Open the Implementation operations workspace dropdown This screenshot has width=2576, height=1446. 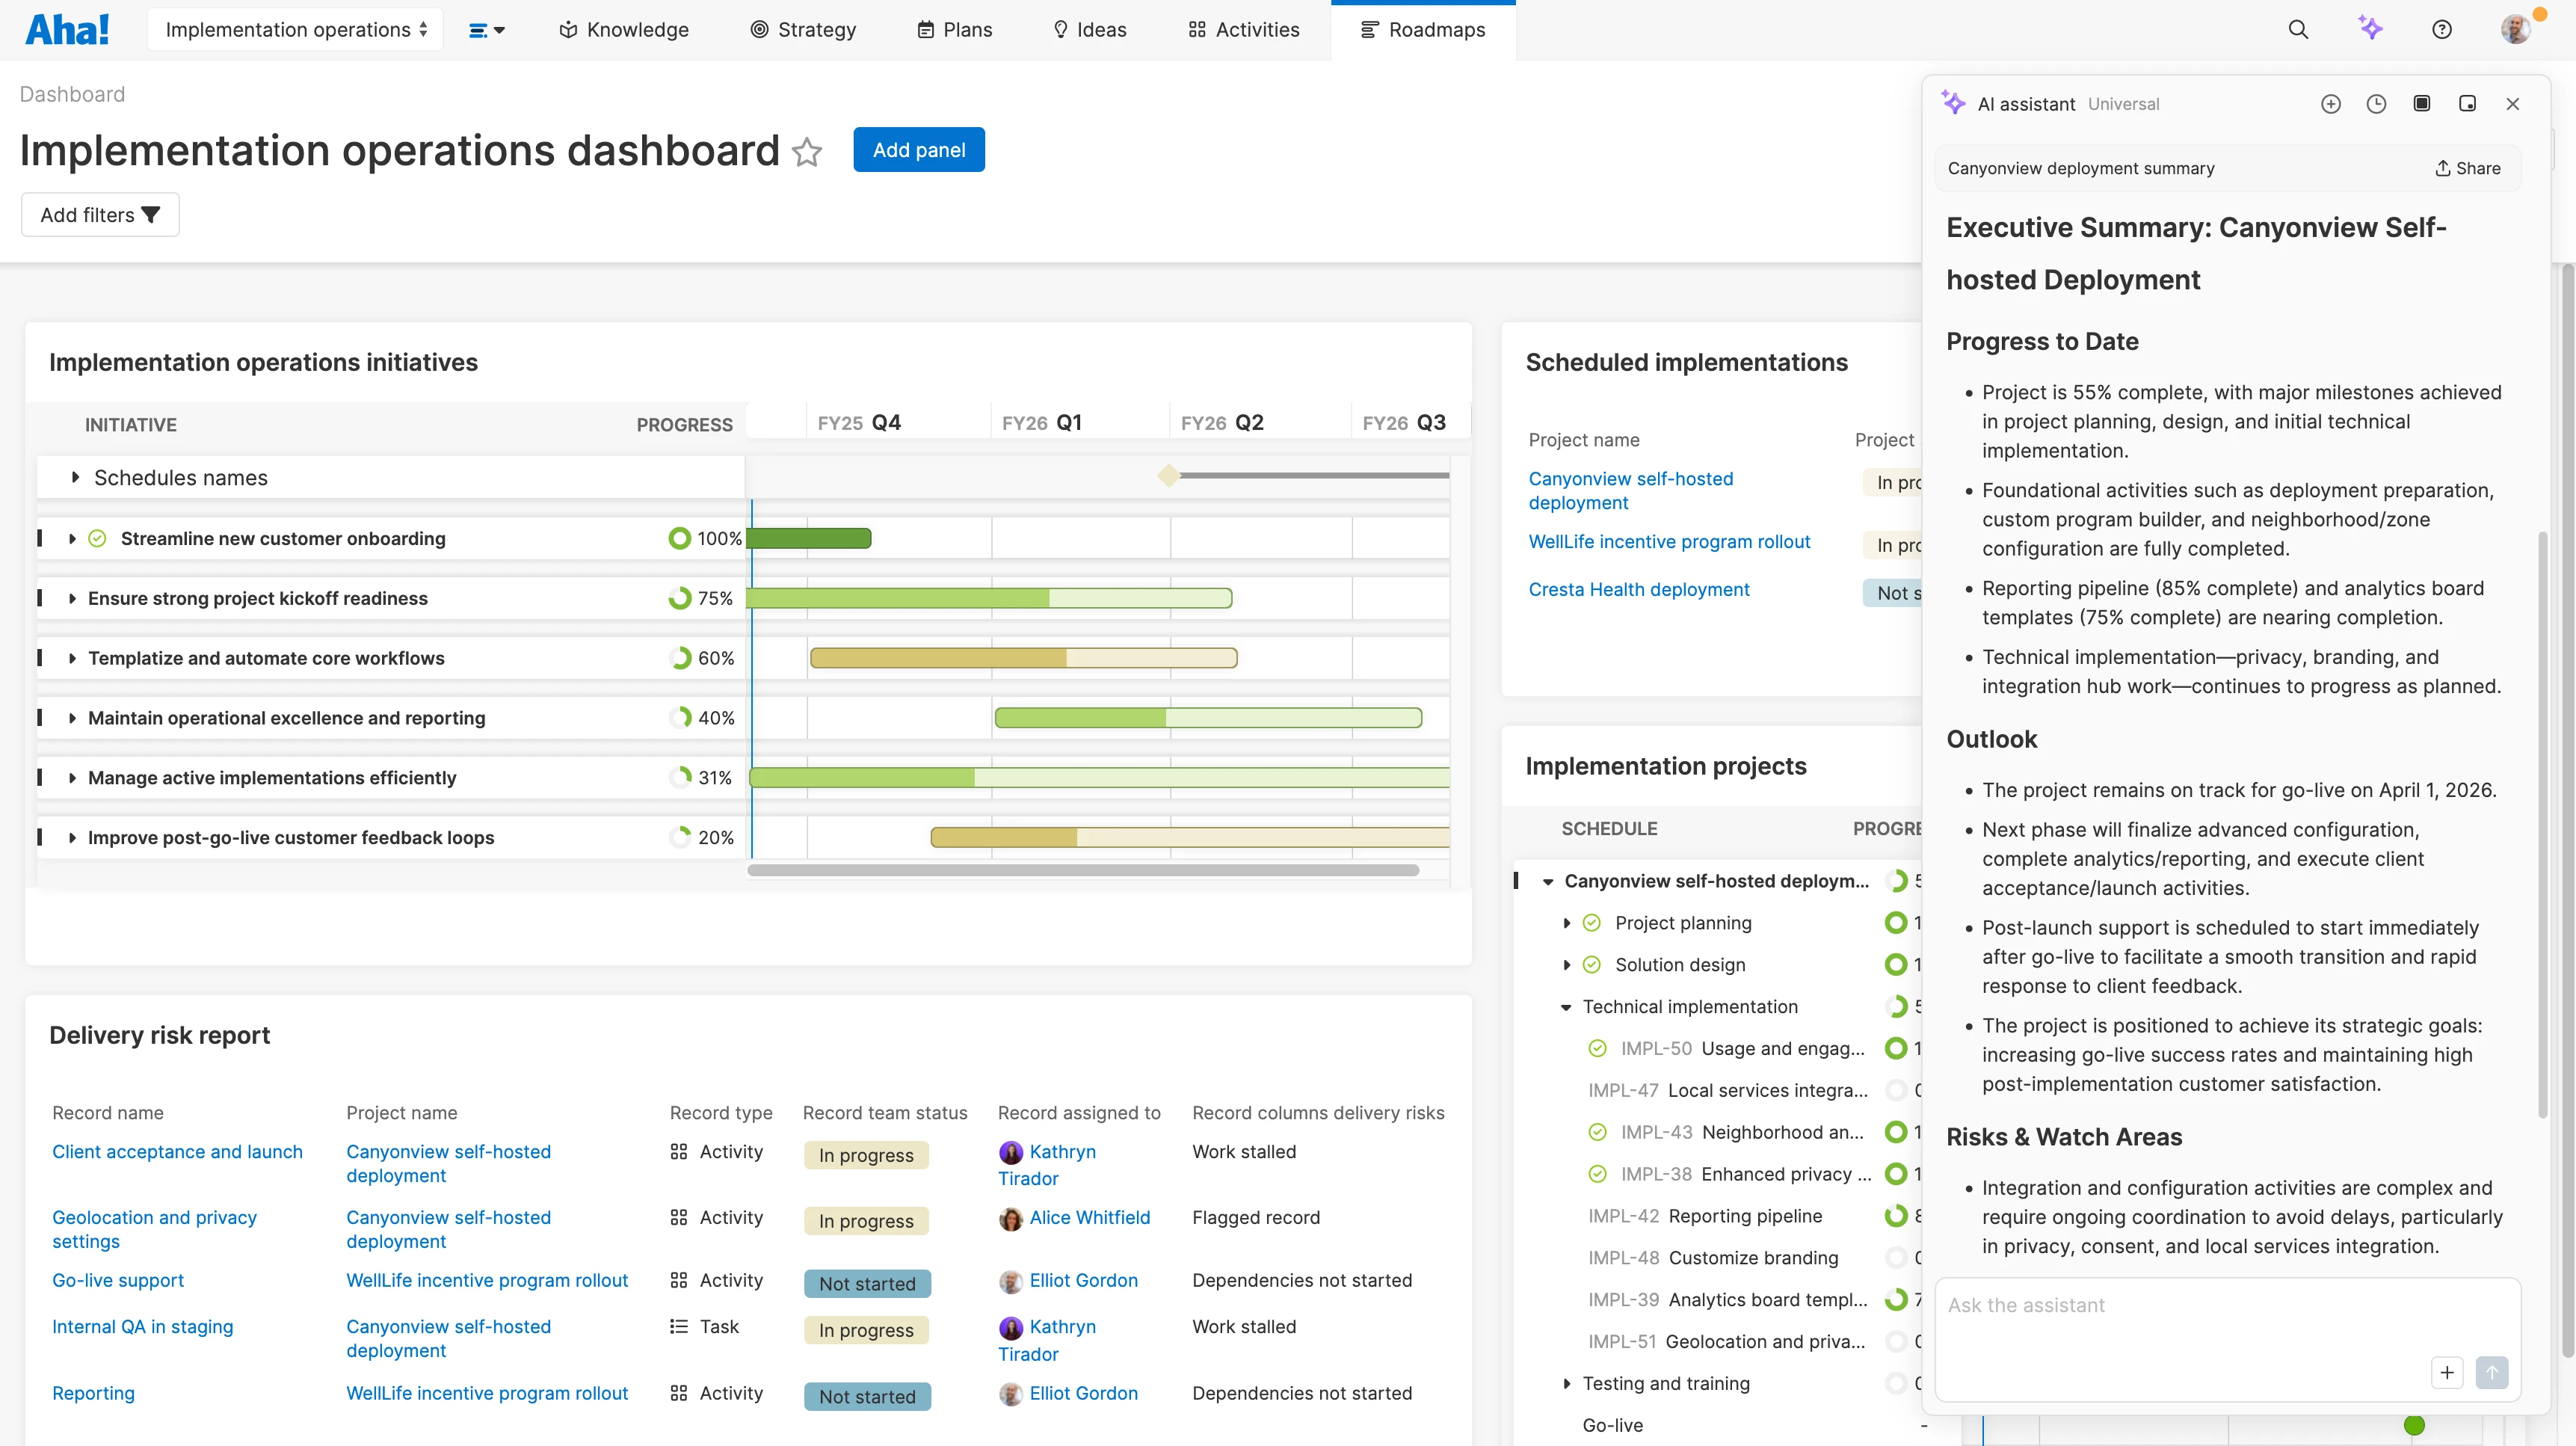(296, 30)
